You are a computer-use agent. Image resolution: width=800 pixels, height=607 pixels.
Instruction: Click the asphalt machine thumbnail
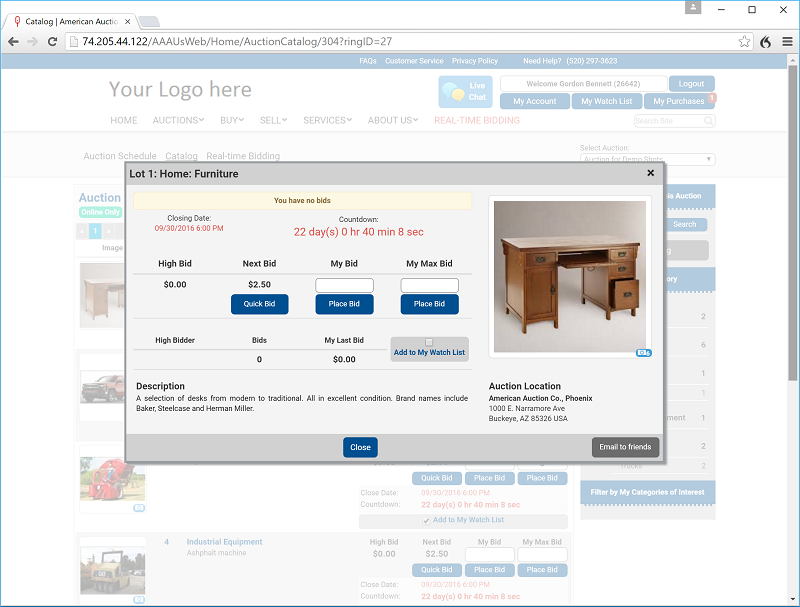click(x=113, y=570)
